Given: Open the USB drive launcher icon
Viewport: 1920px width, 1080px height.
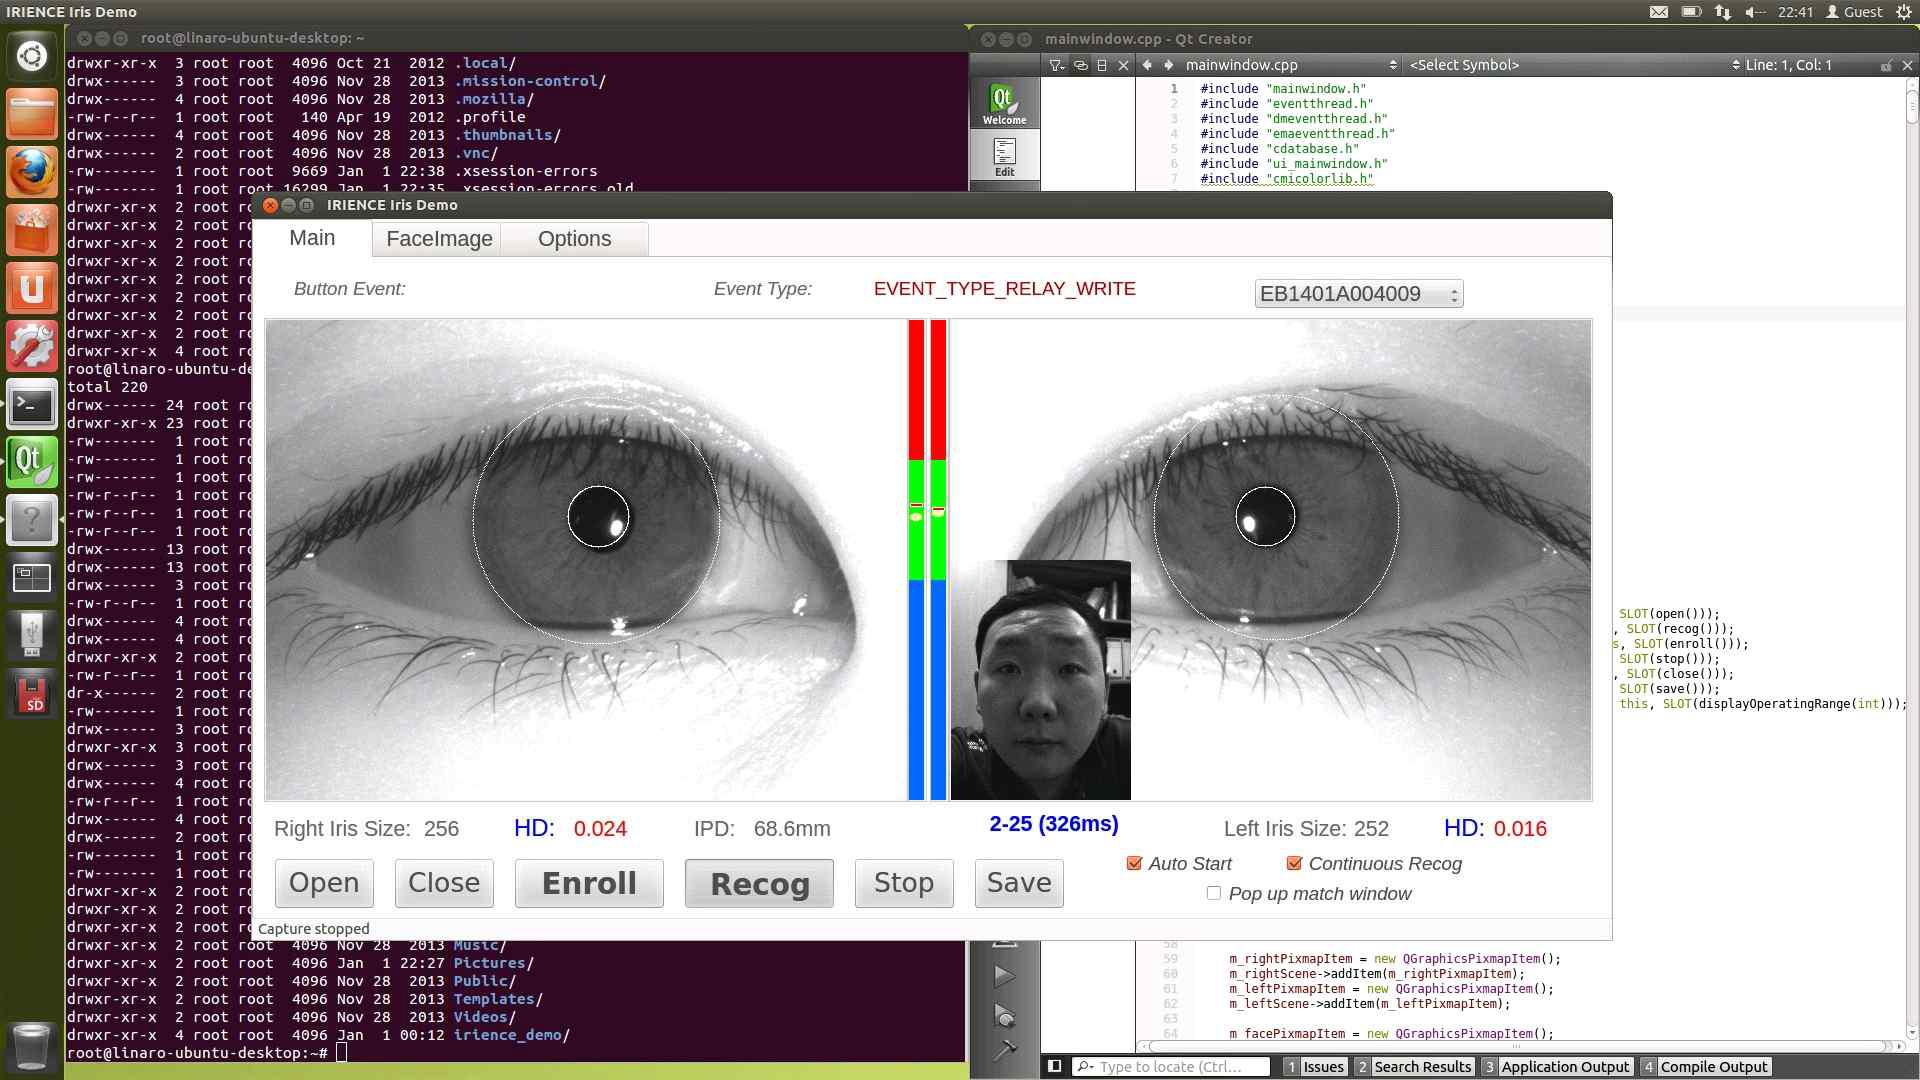Looking at the screenshot, I should pos(32,636).
